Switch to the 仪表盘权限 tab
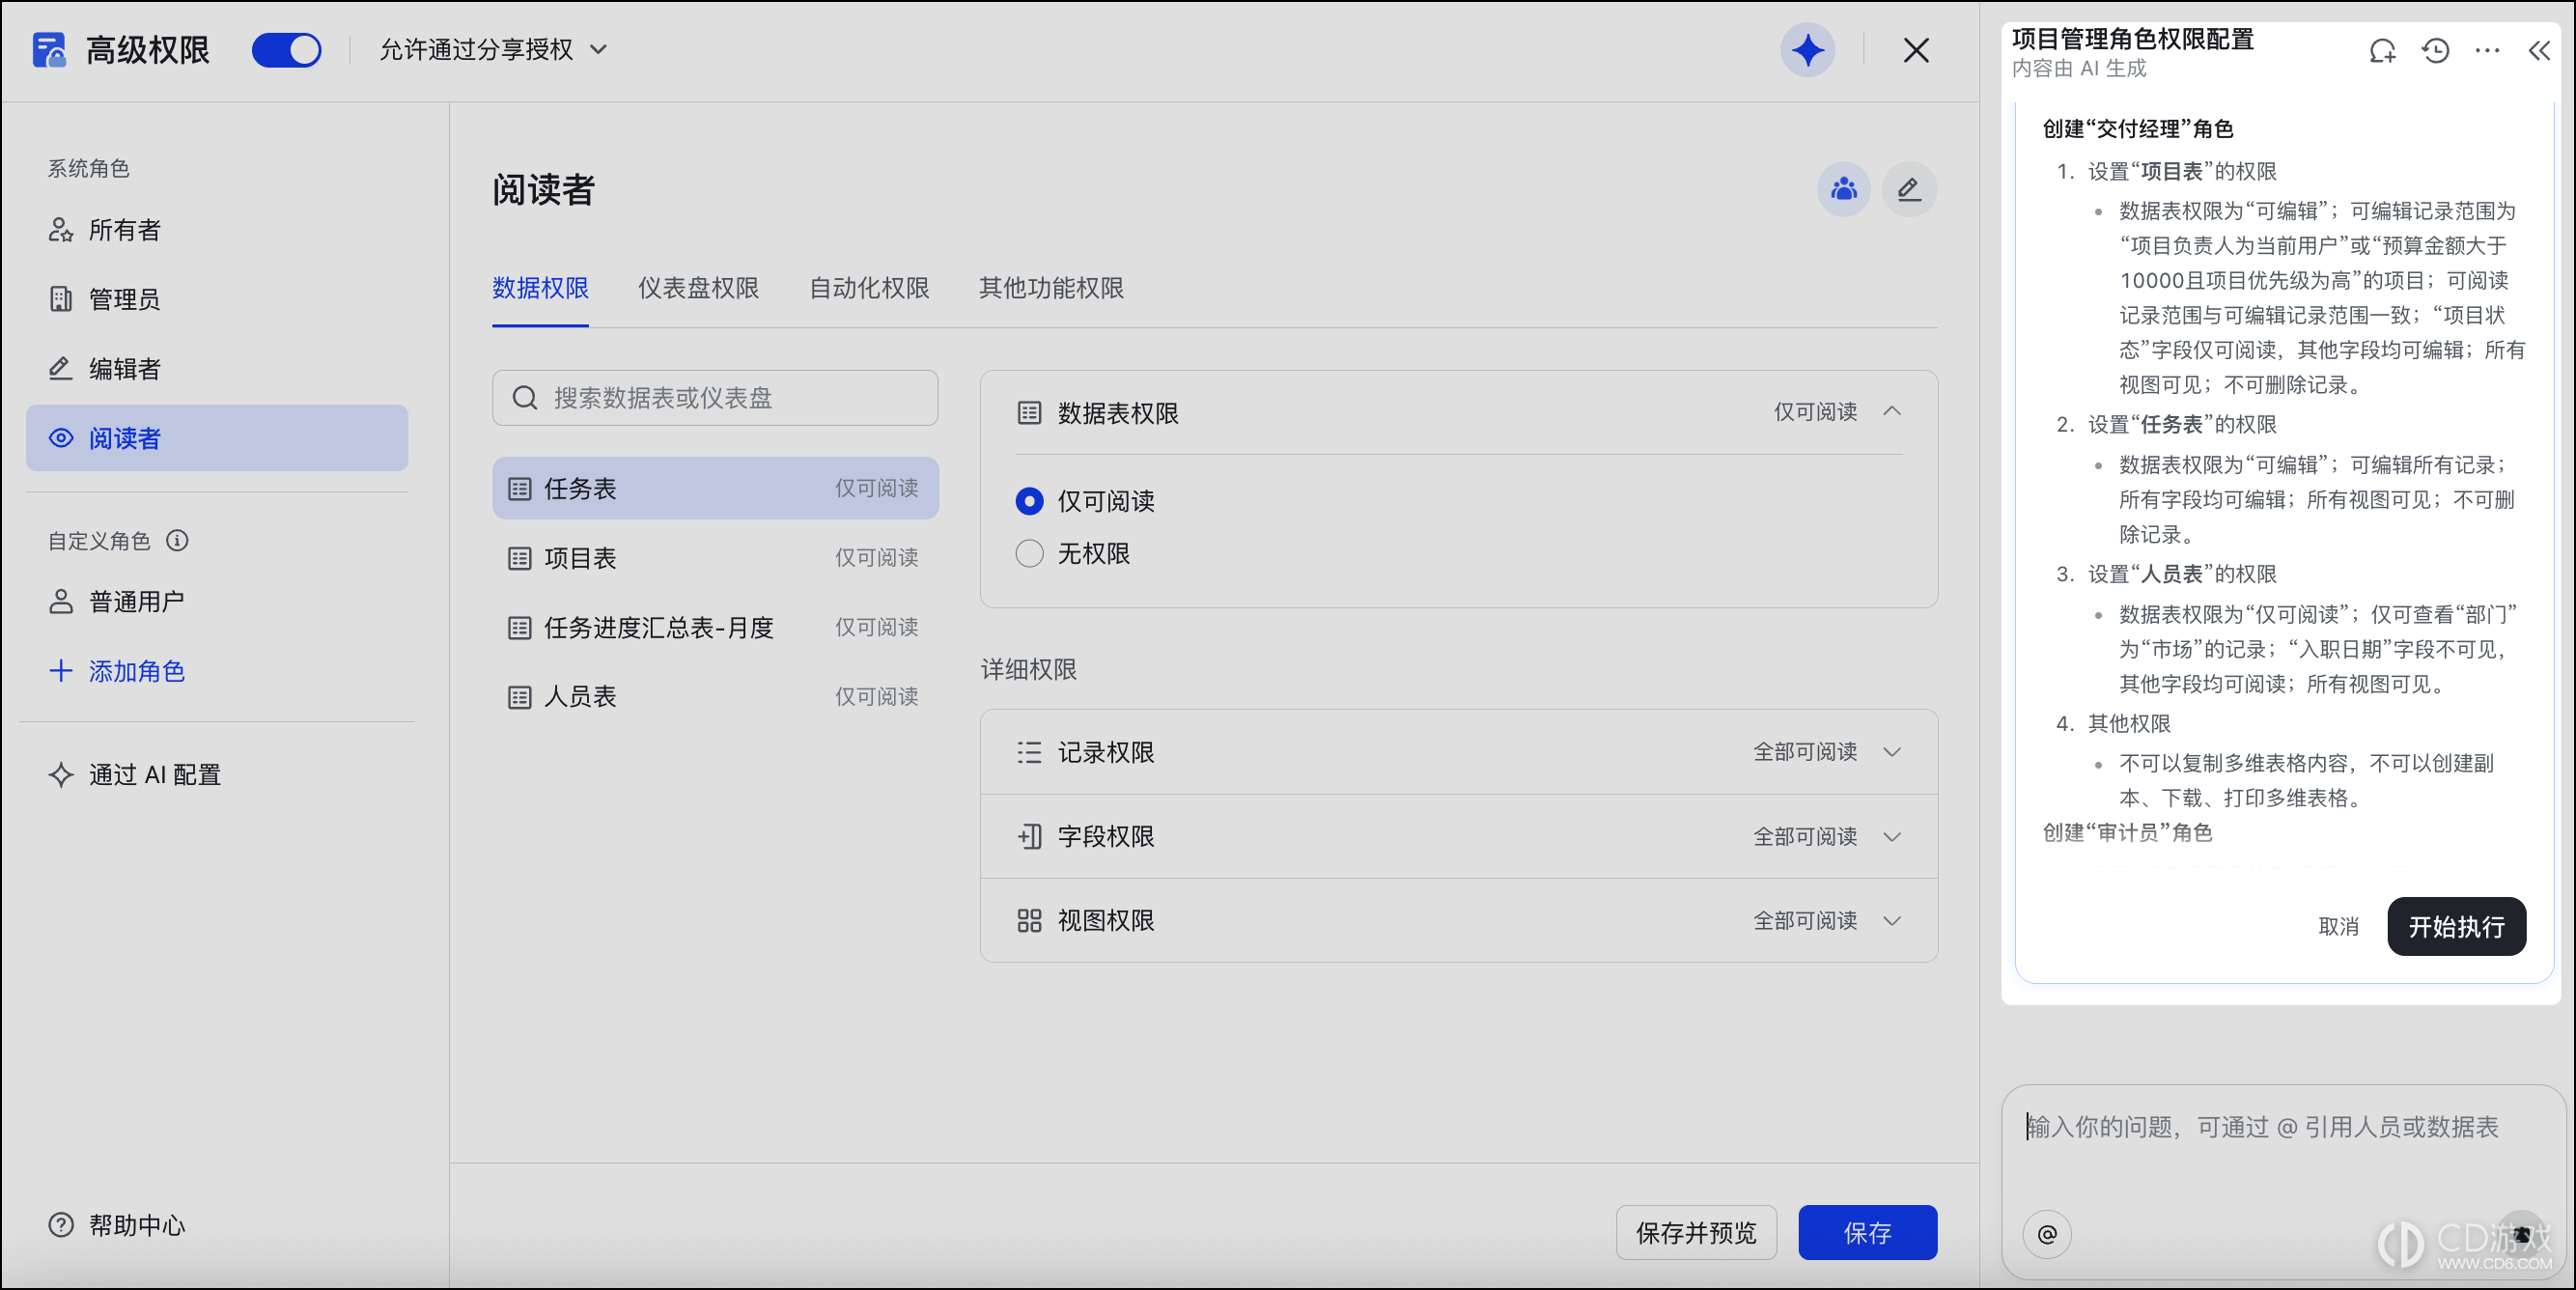 pos(698,288)
